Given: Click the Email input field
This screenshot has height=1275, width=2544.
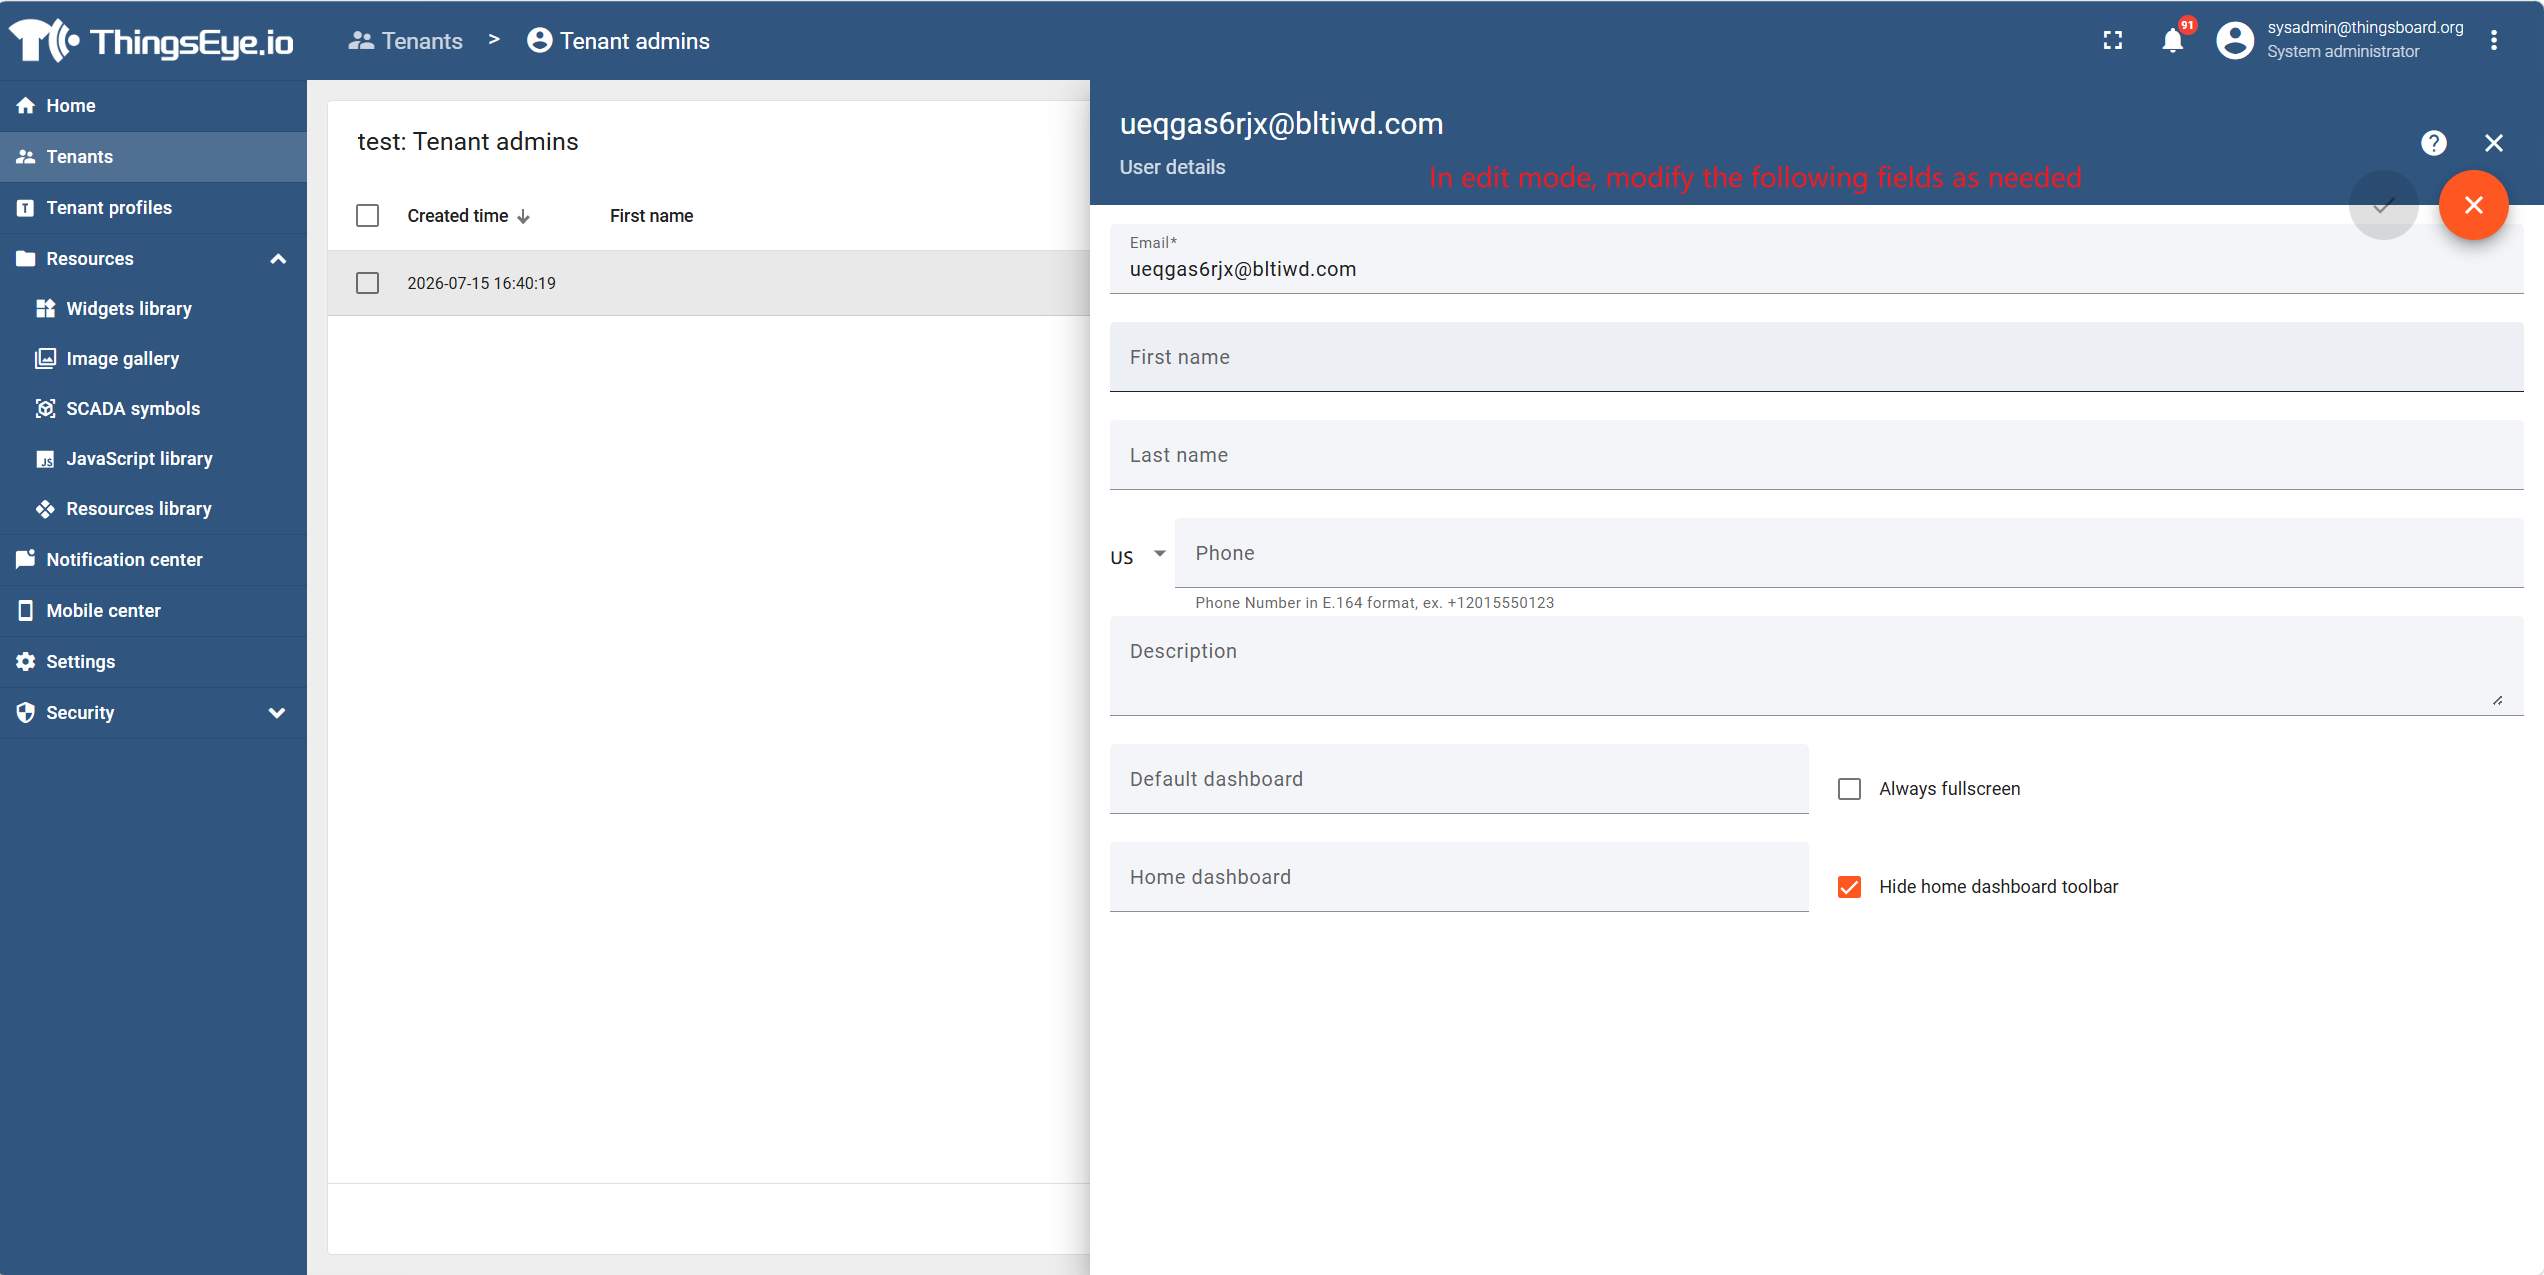Looking at the screenshot, I should point(1816,259).
